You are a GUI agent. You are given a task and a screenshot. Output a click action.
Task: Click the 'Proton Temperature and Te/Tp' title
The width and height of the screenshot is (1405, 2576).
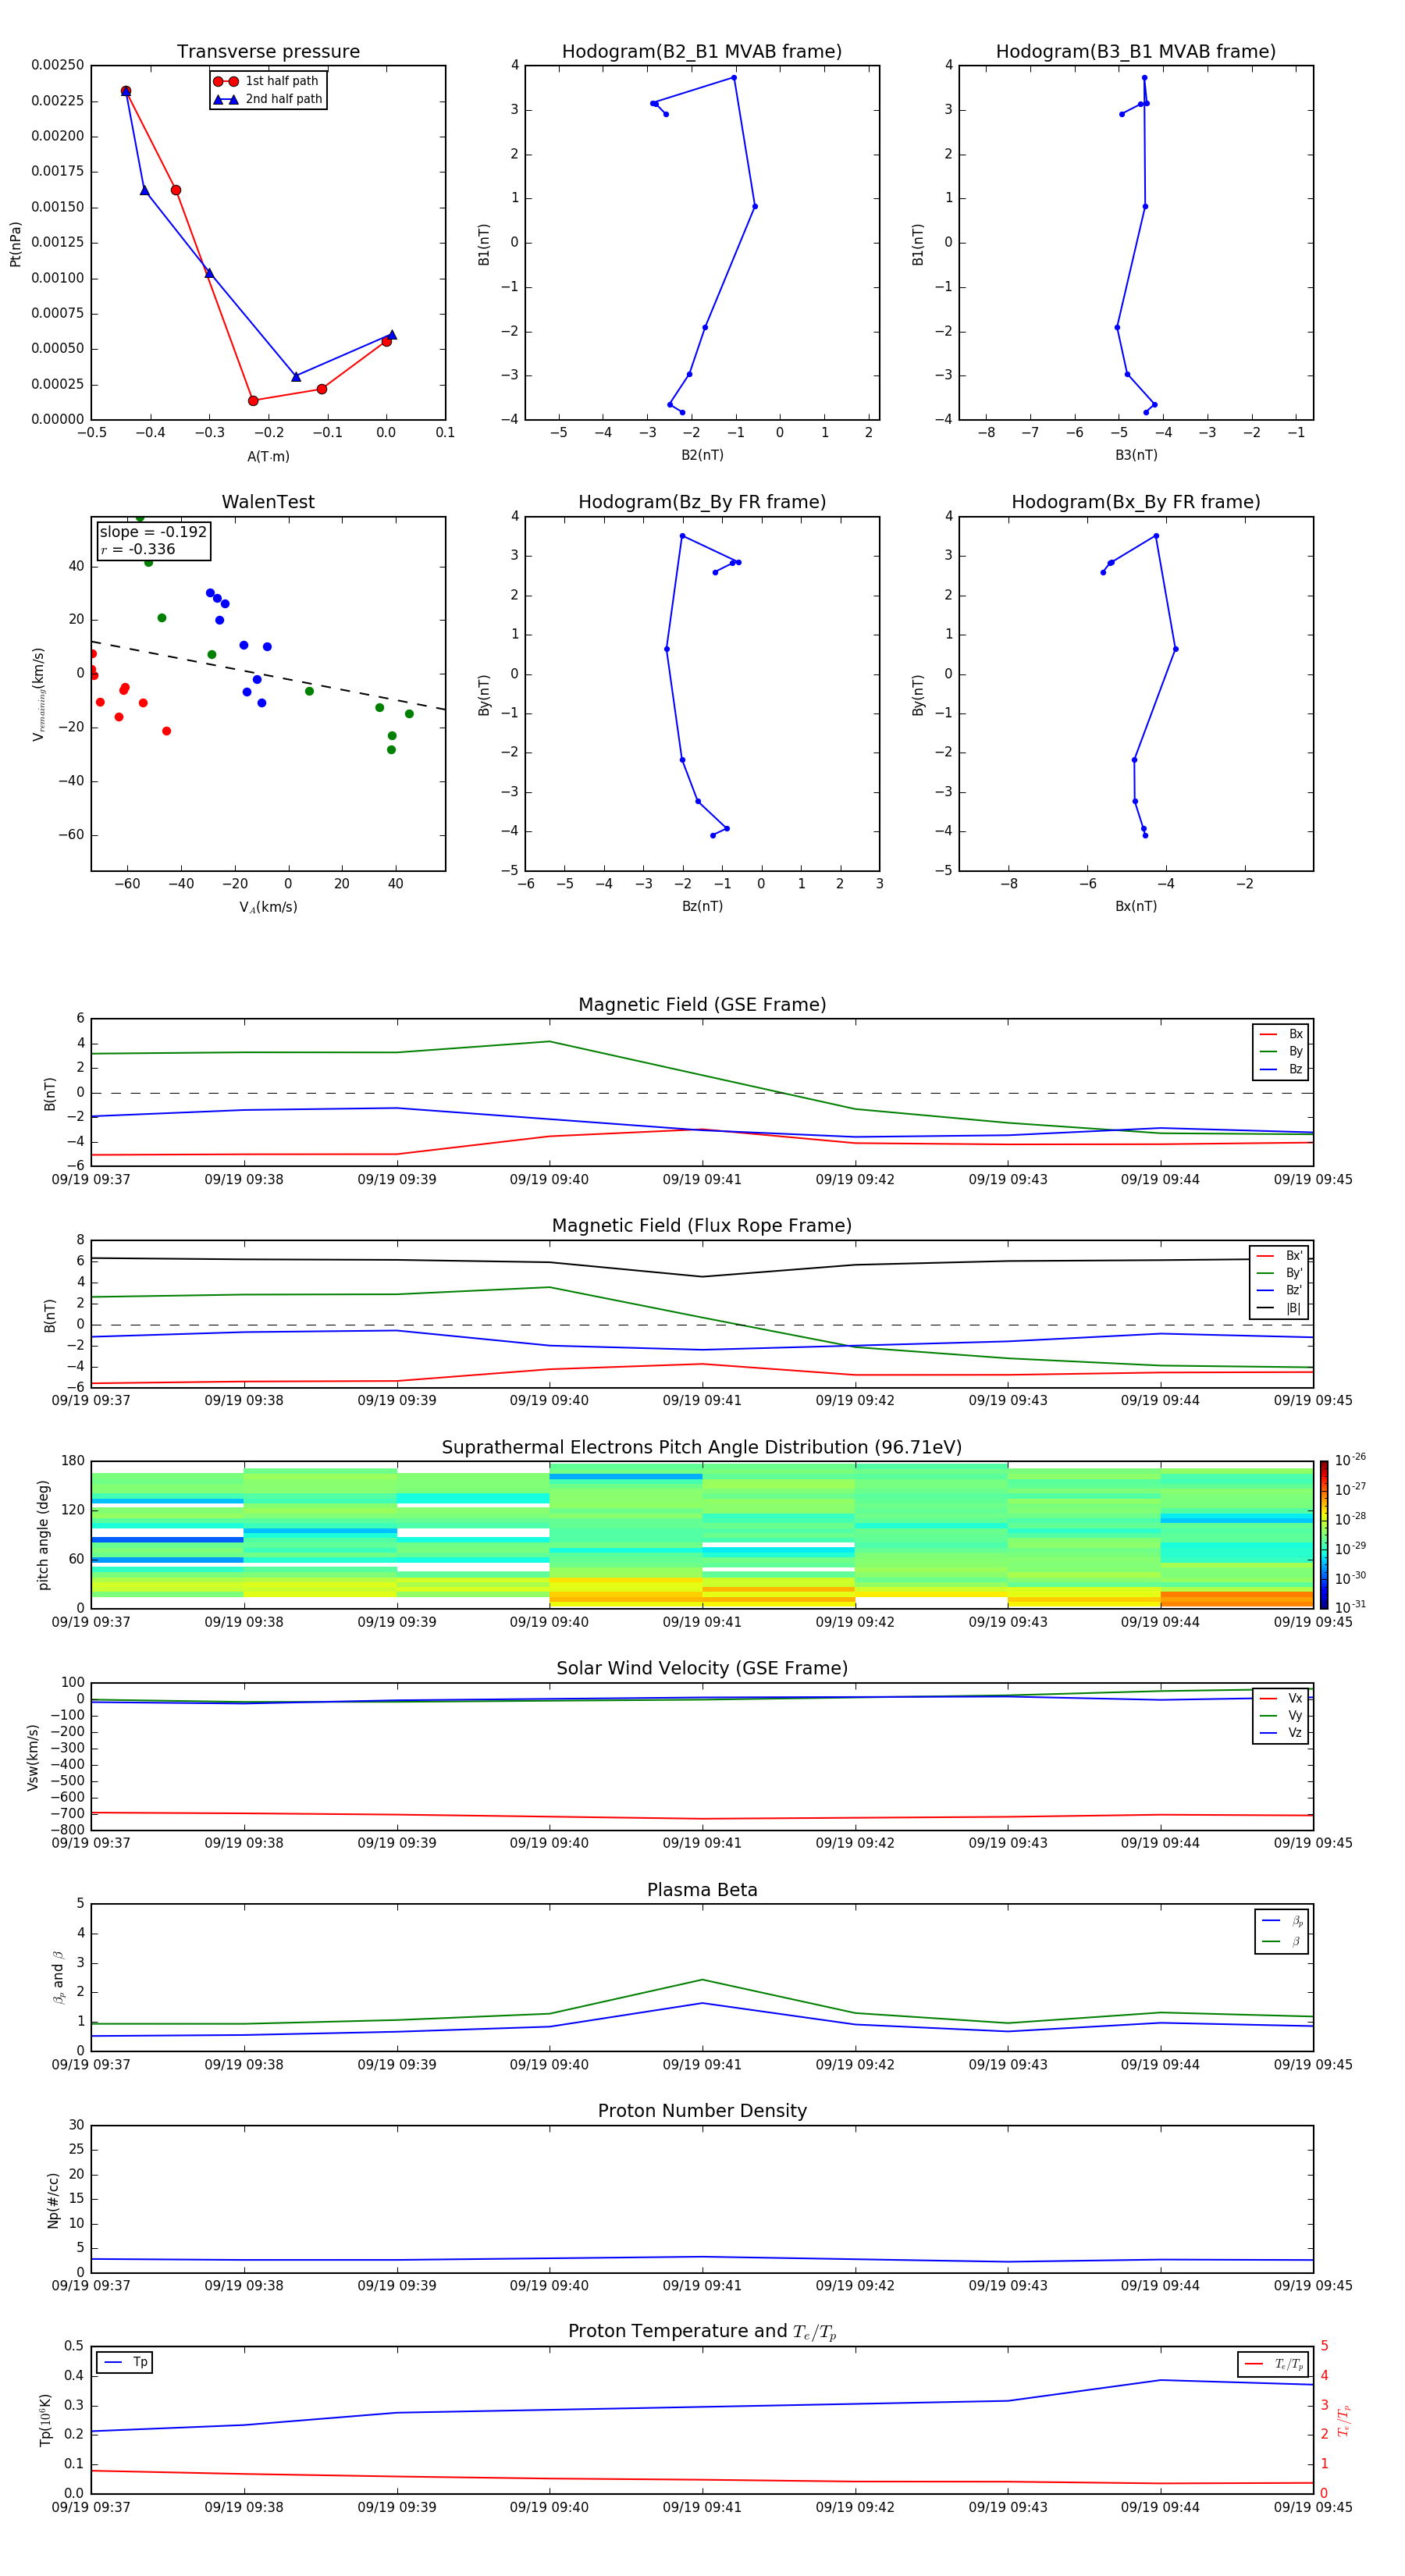pyautogui.click(x=702, y=2332)
